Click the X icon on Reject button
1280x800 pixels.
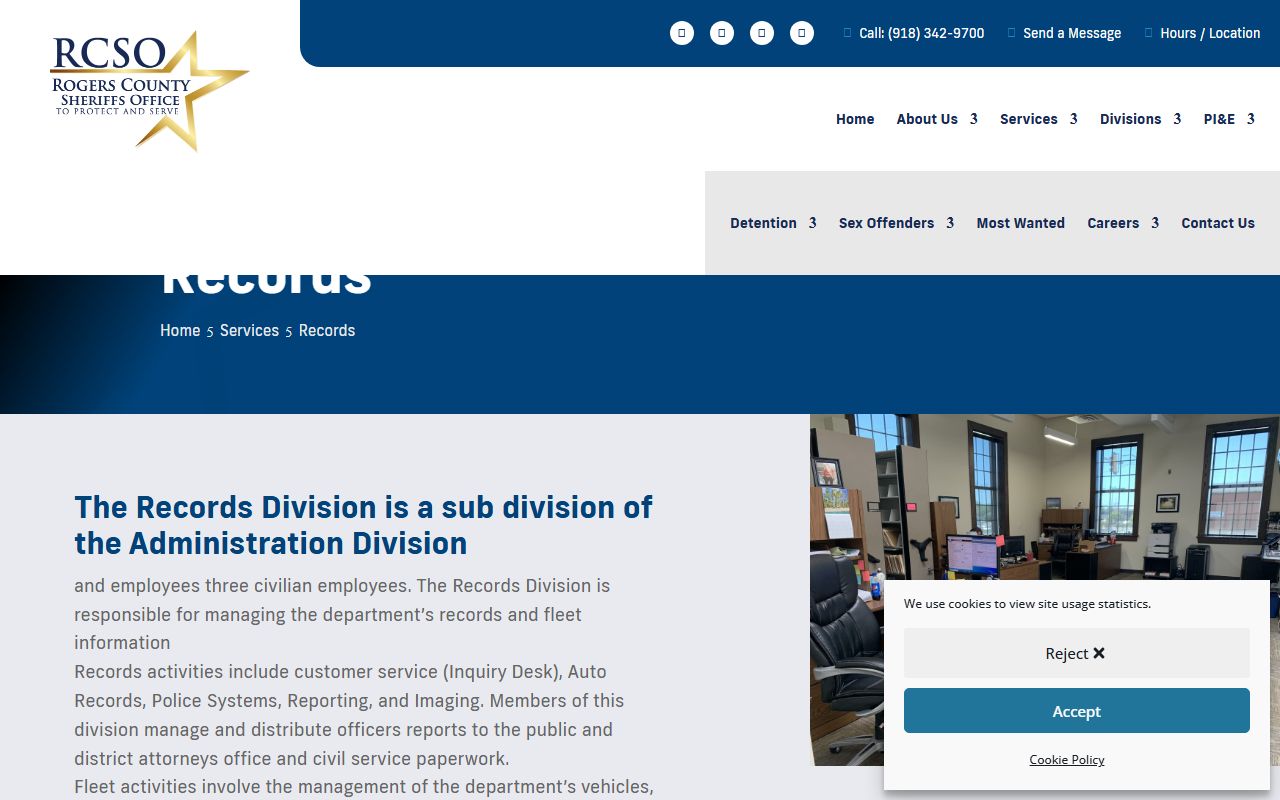click(1099, 653)
